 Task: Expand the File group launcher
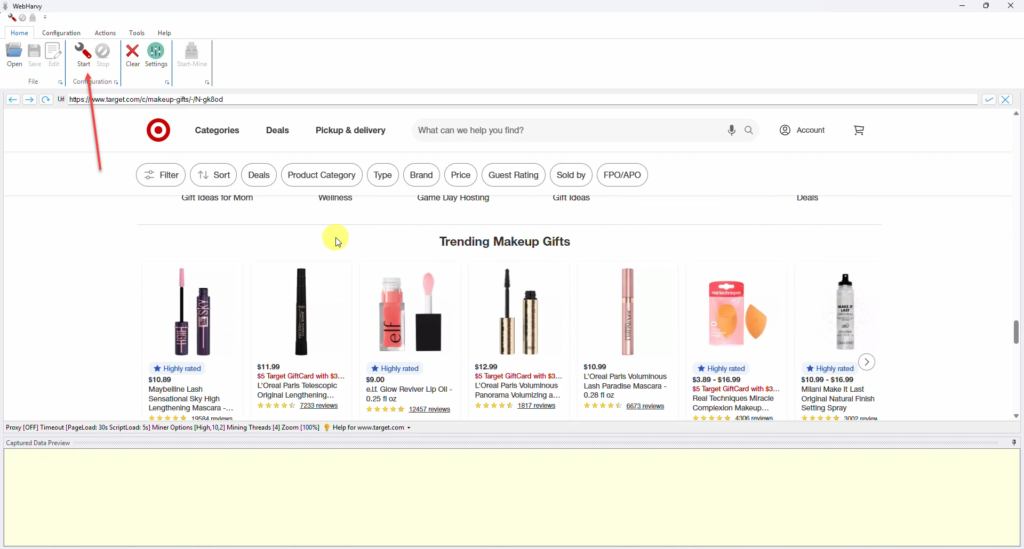pos(60,82)
